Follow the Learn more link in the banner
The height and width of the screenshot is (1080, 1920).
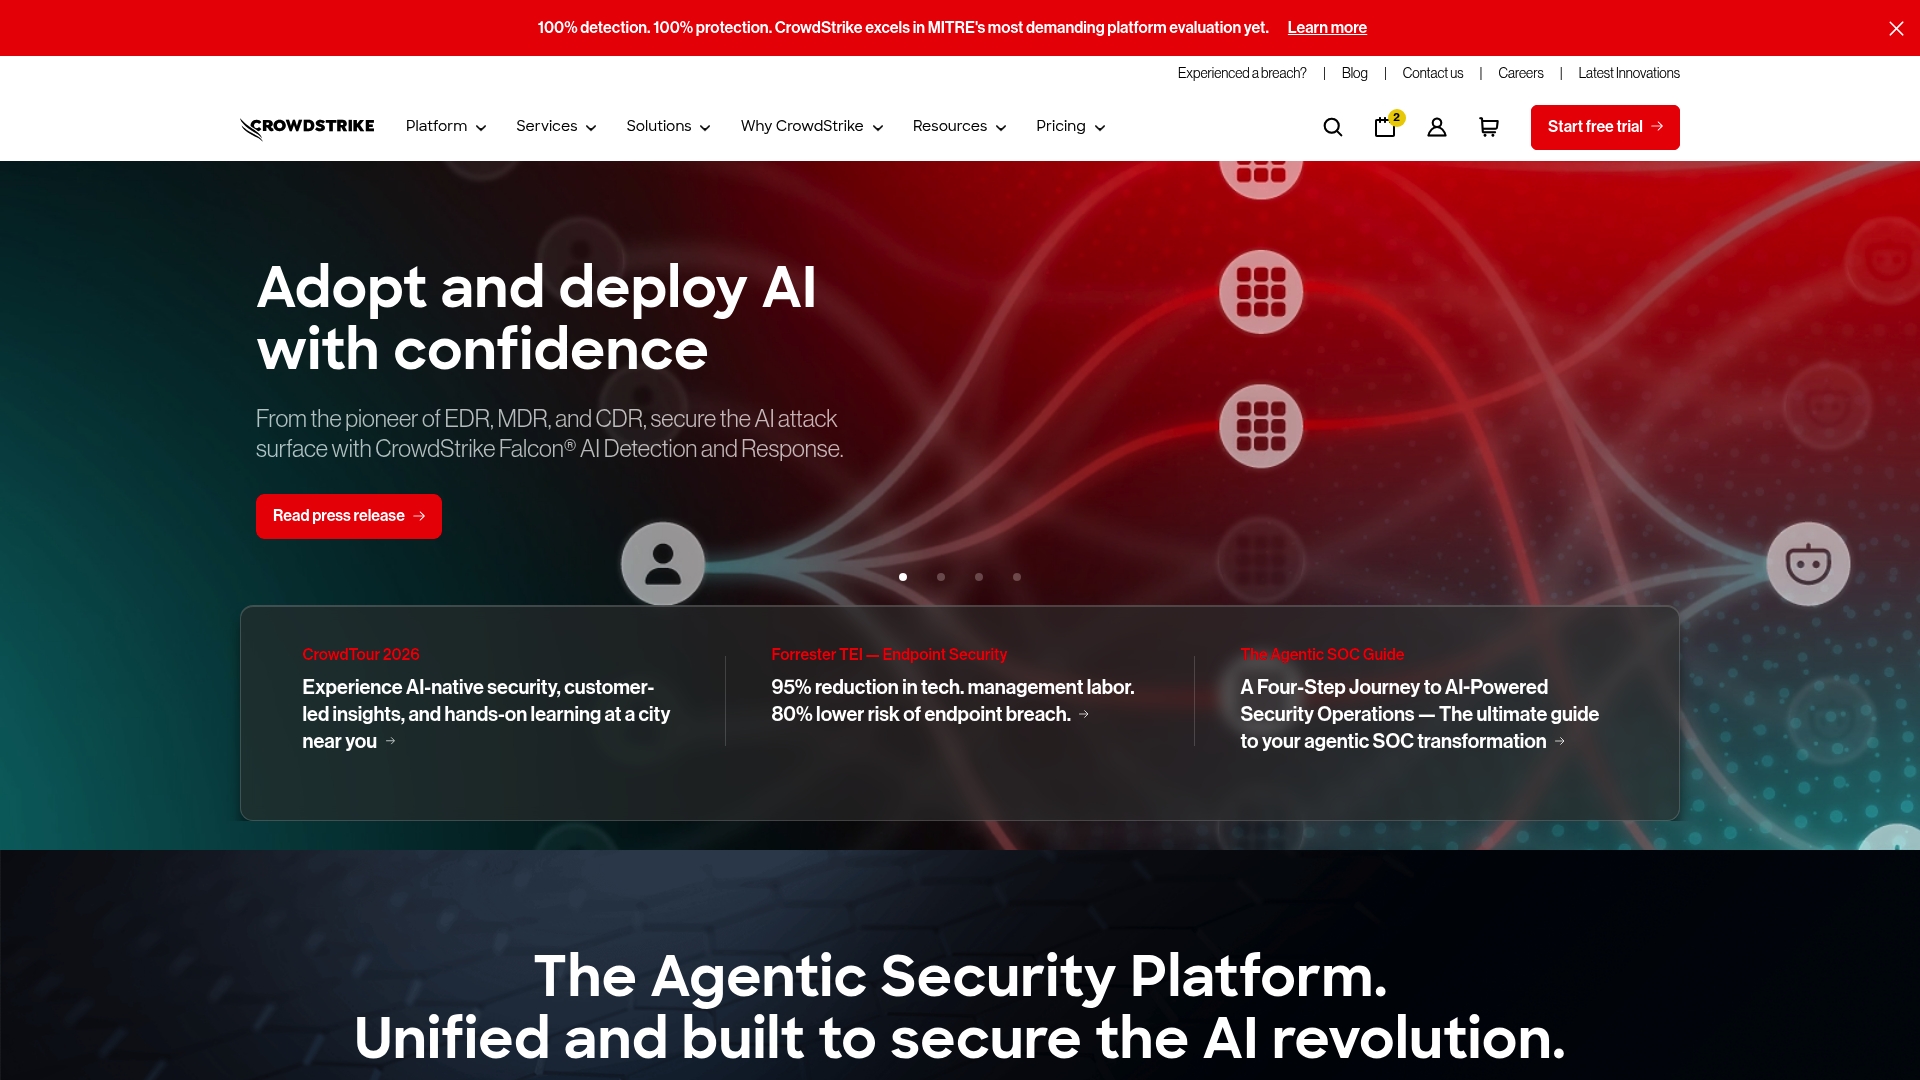pyautogui.click(x=1326, y=28)
